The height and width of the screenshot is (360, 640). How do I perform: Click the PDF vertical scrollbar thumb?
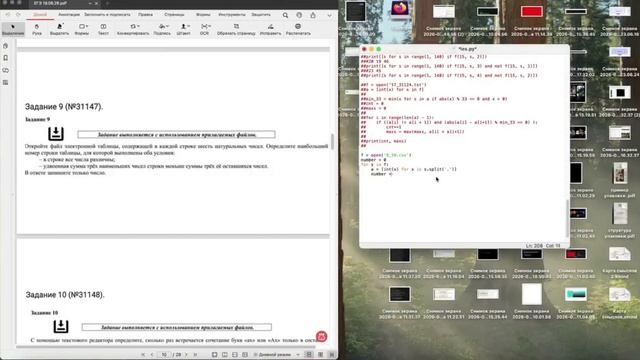(332, 142)
